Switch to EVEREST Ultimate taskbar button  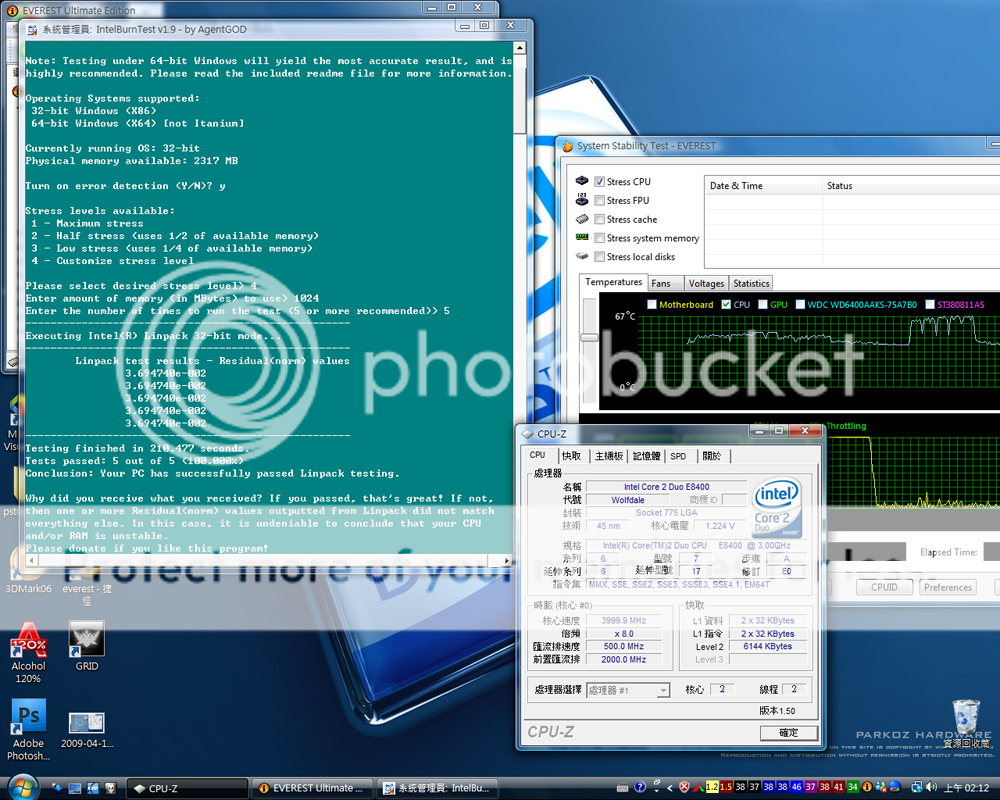pyautogui.click(x=312, y=789)
